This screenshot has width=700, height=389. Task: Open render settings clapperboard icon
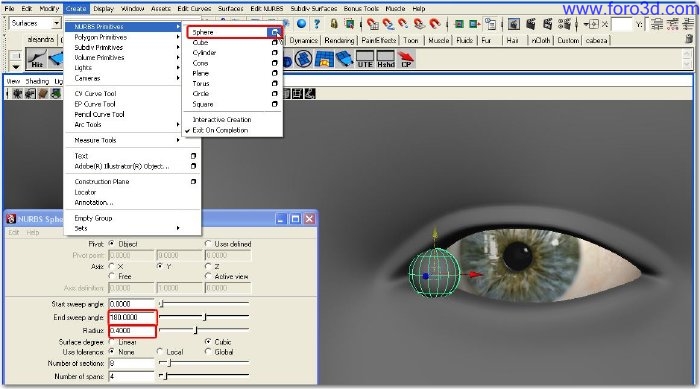(564, 24)
